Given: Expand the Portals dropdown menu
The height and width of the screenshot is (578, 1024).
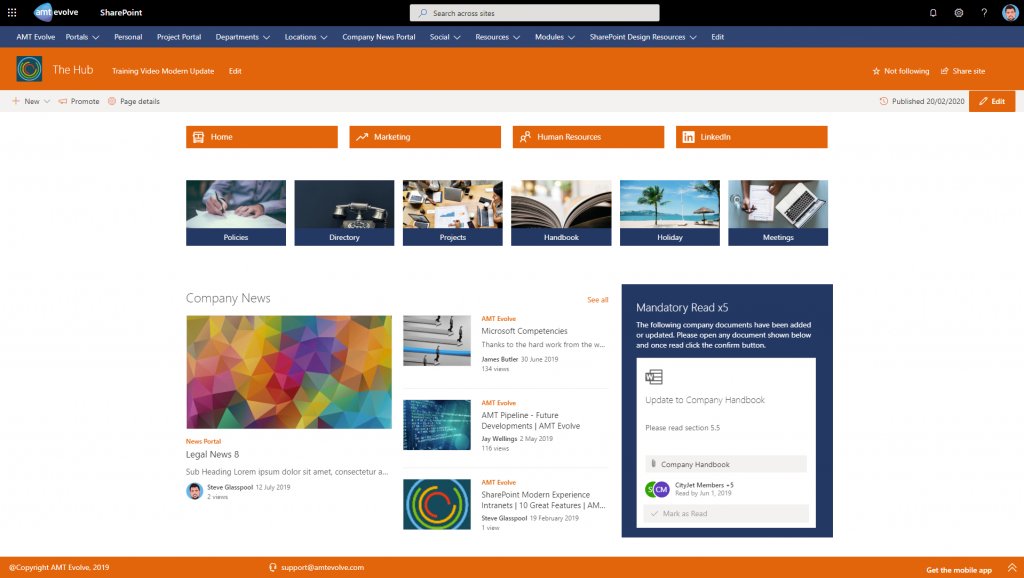Looking at the screenshot, I should (96, 37).
